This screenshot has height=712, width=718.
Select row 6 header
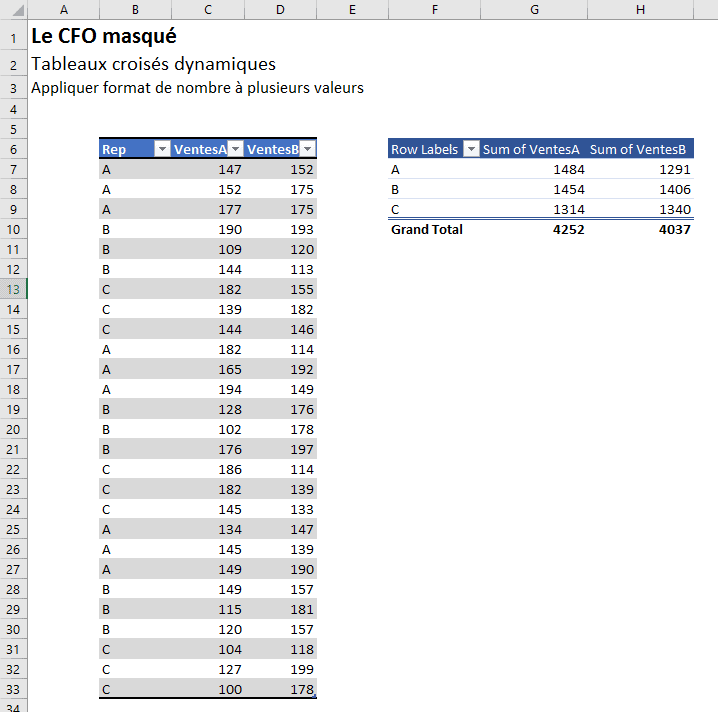point(14,149)
